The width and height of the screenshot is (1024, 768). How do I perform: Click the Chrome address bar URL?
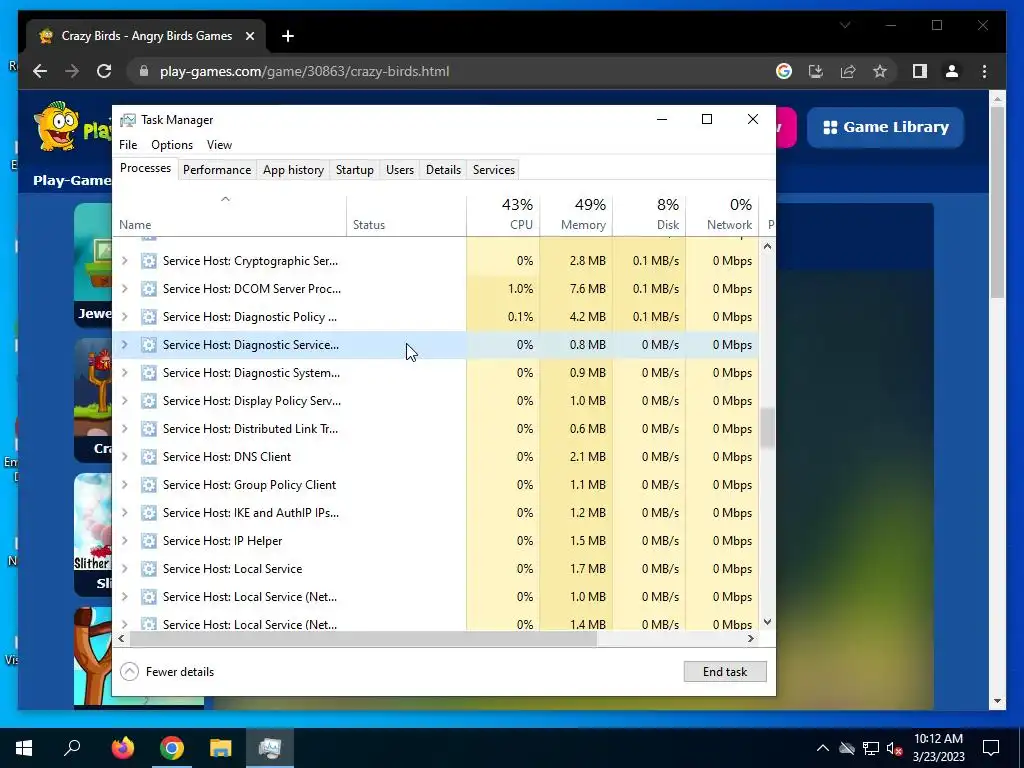[x=304, y=71]
